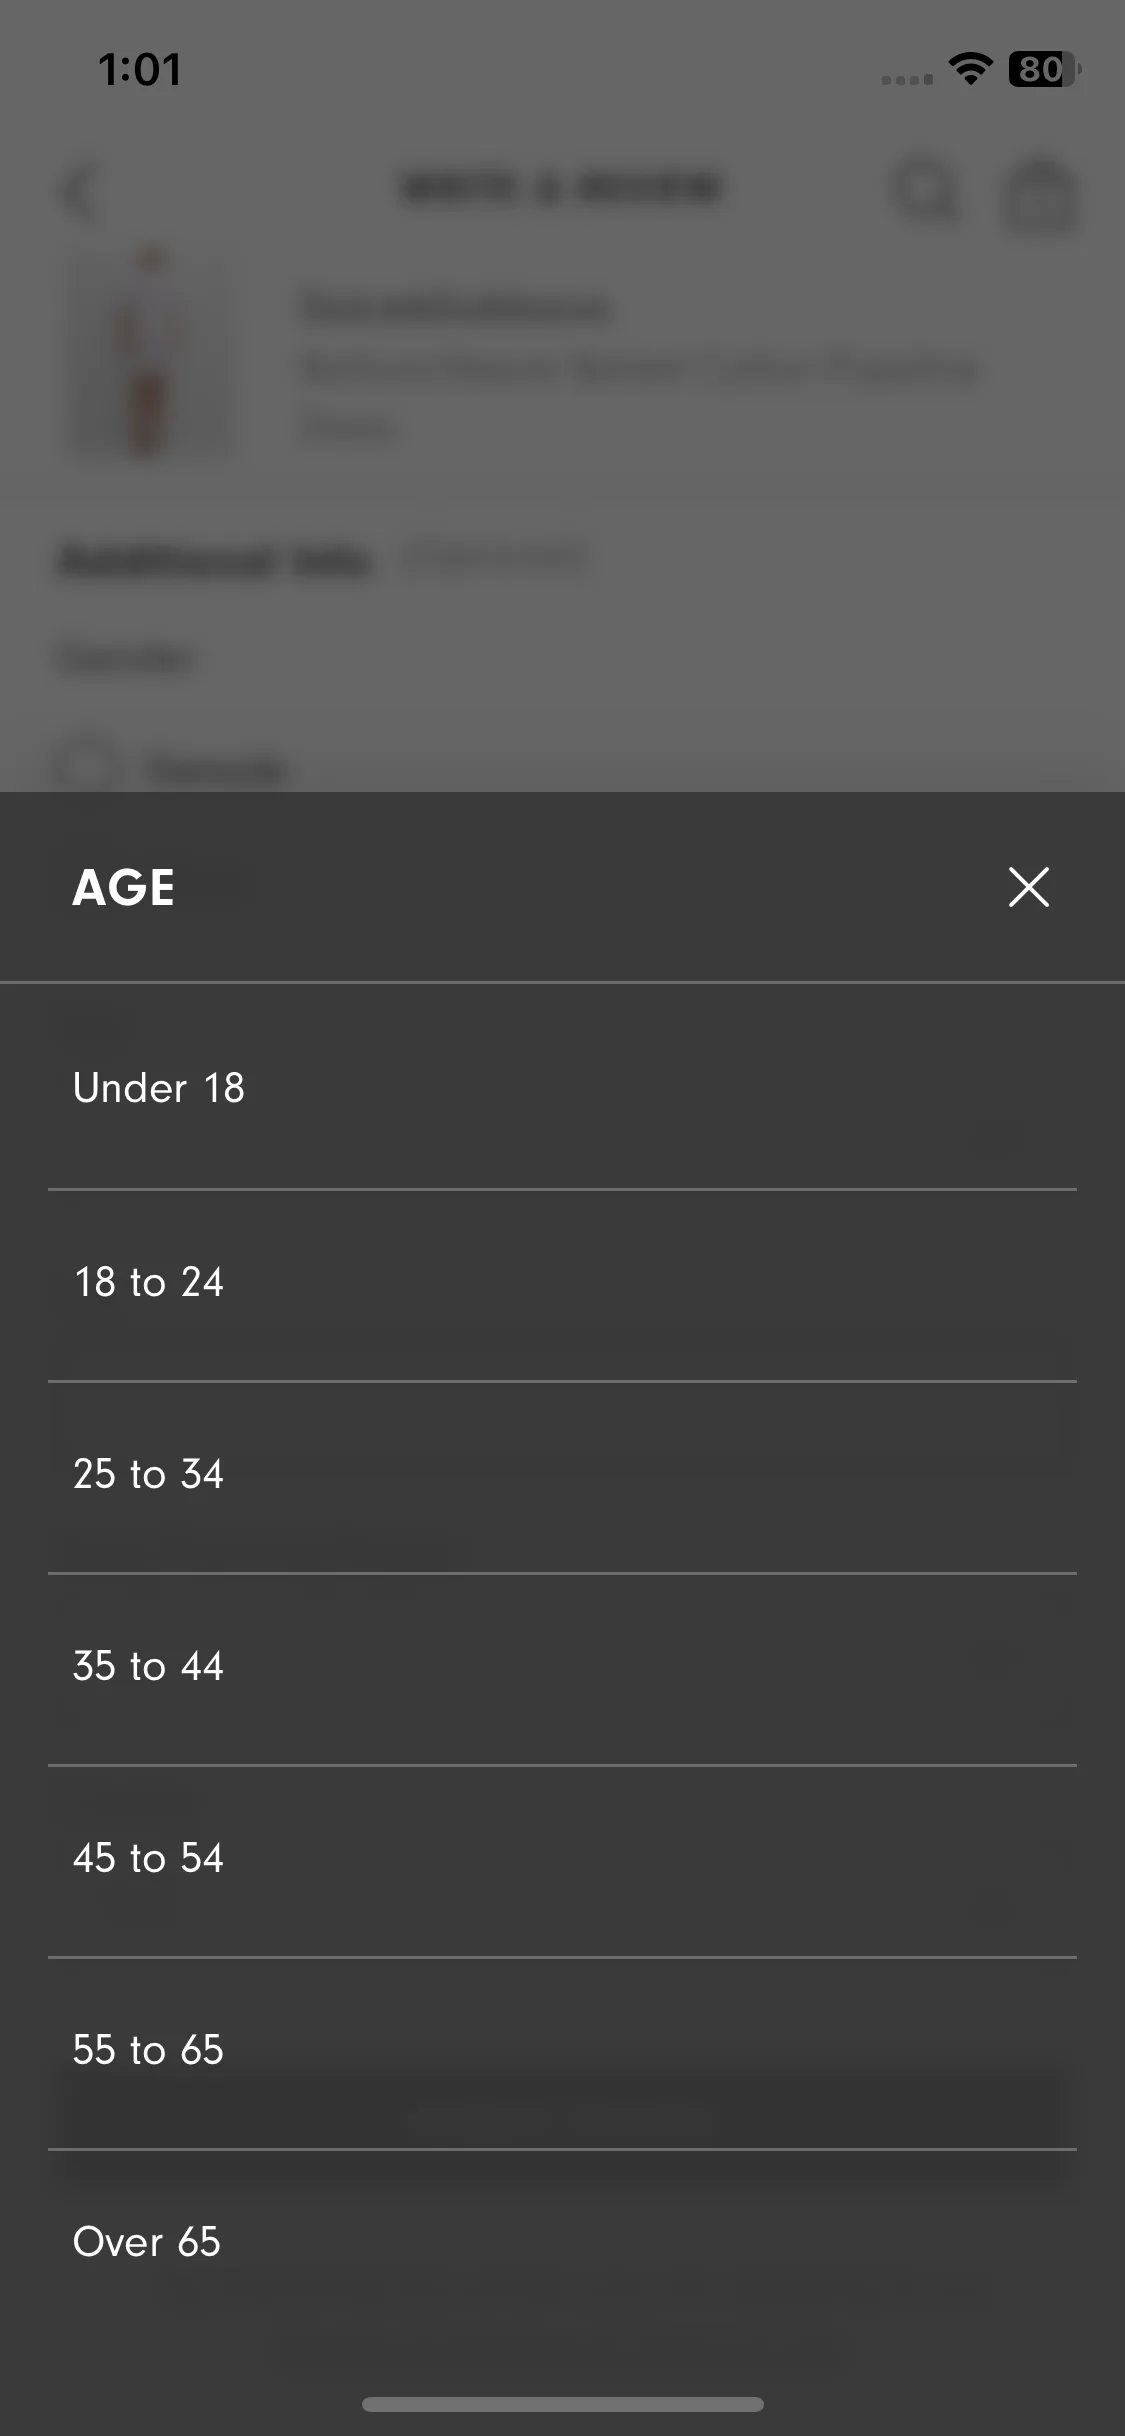Choose the 45 to 54 age range
The width and height of the screenshot is (1125, 2436).
562,1859
